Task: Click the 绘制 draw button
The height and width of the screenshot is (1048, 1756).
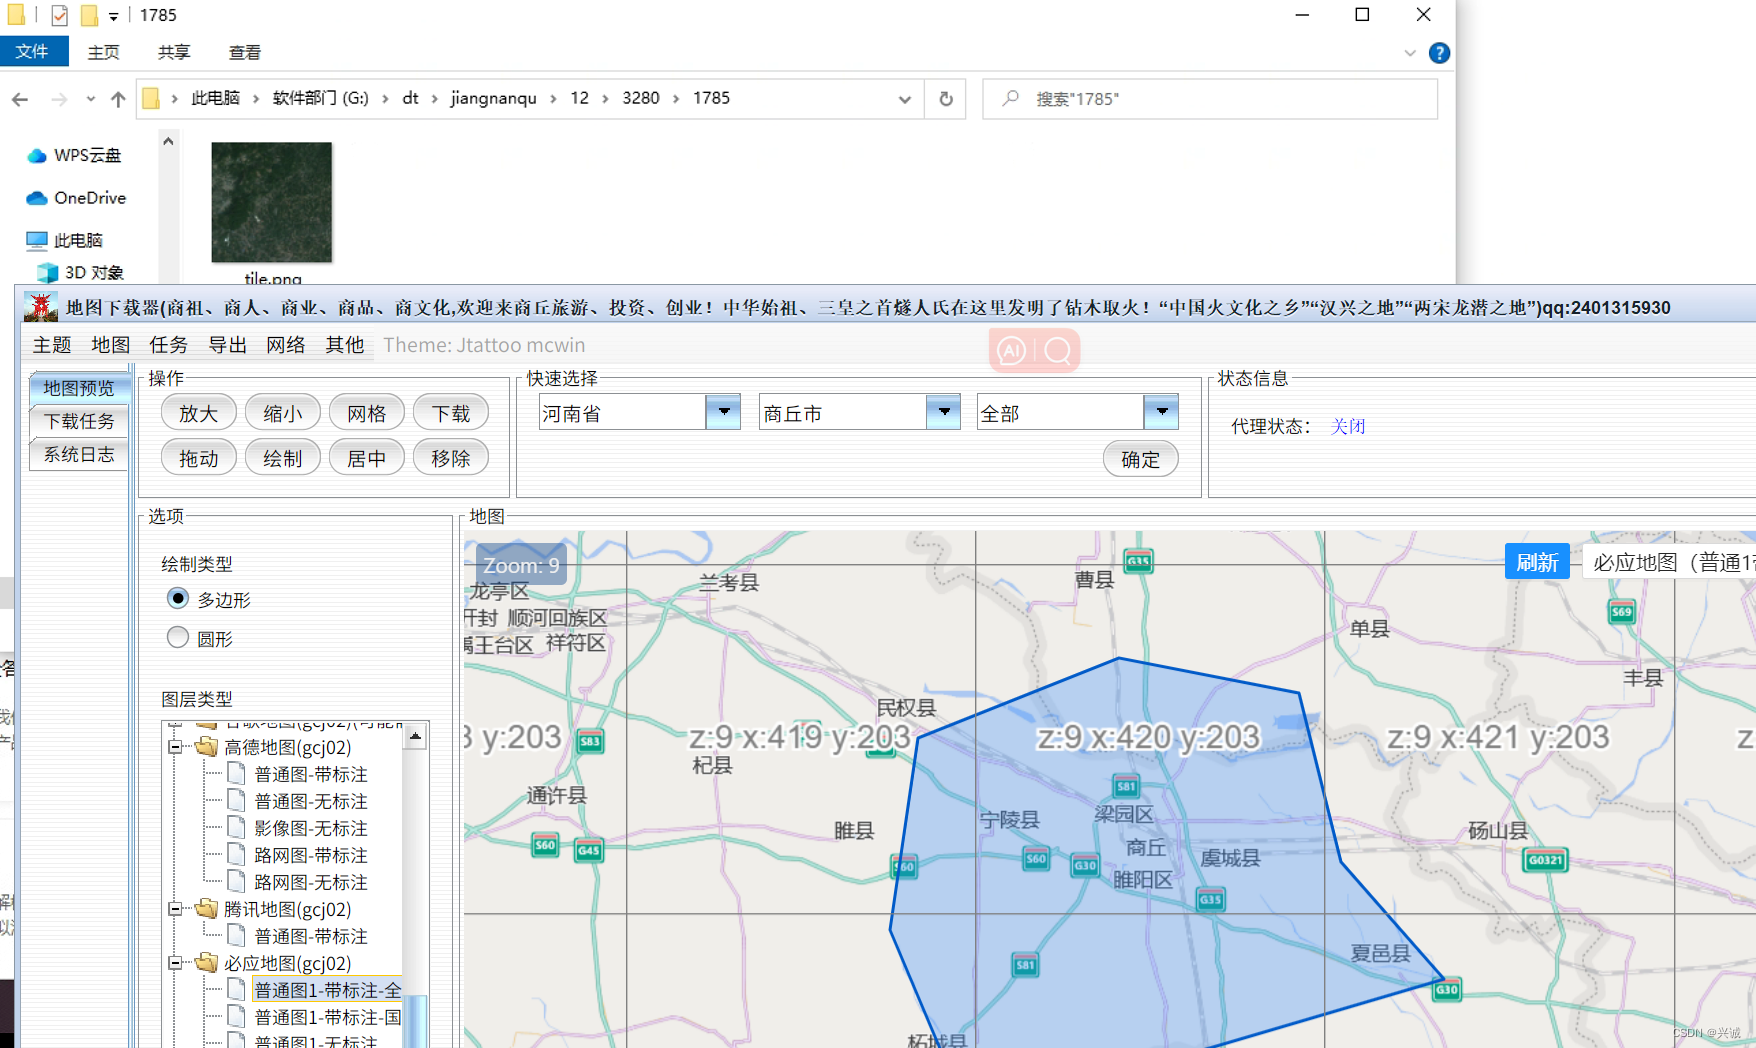Action: click(x=283, y=458)
